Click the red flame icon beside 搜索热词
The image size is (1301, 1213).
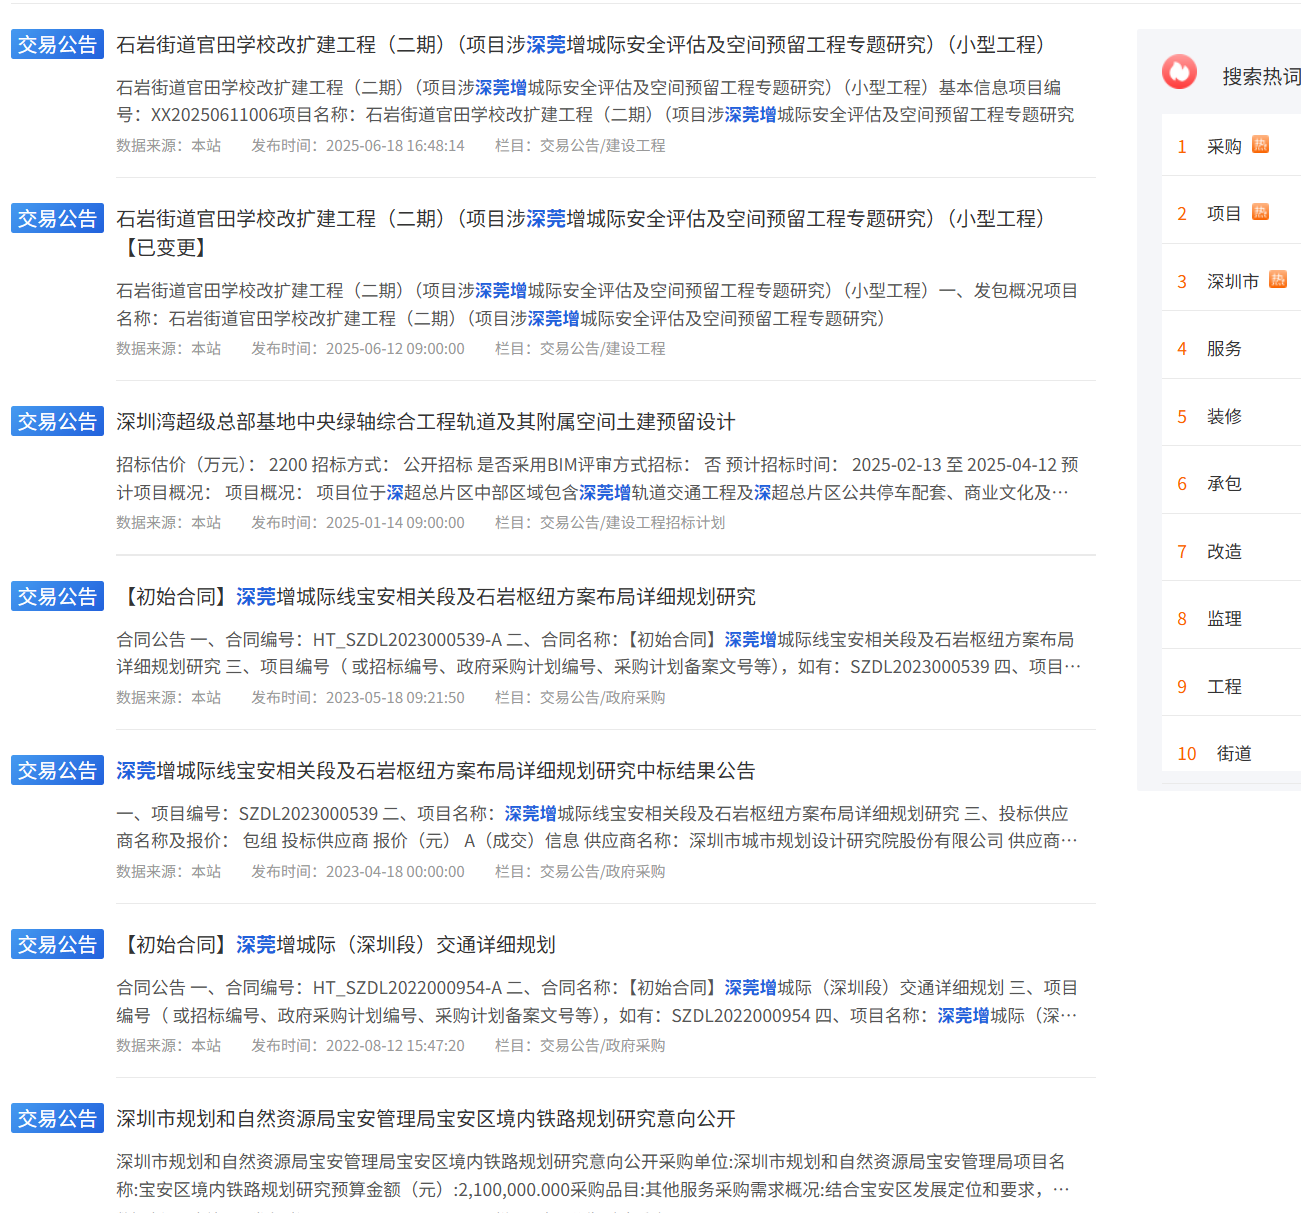click(1179, 72)
